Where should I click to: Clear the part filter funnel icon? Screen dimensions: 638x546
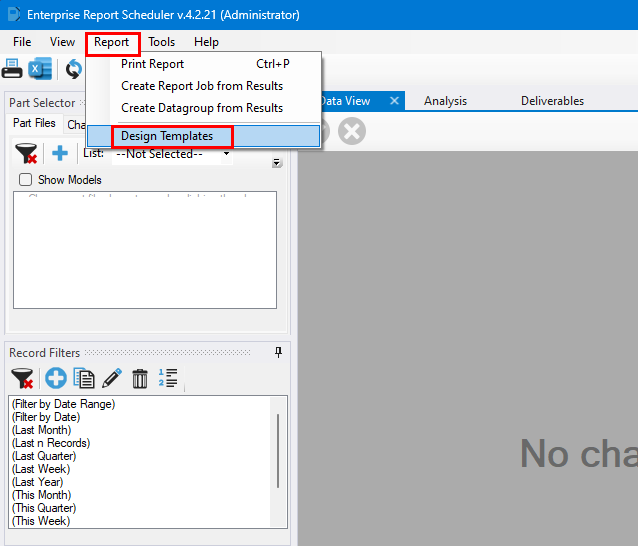26,153
